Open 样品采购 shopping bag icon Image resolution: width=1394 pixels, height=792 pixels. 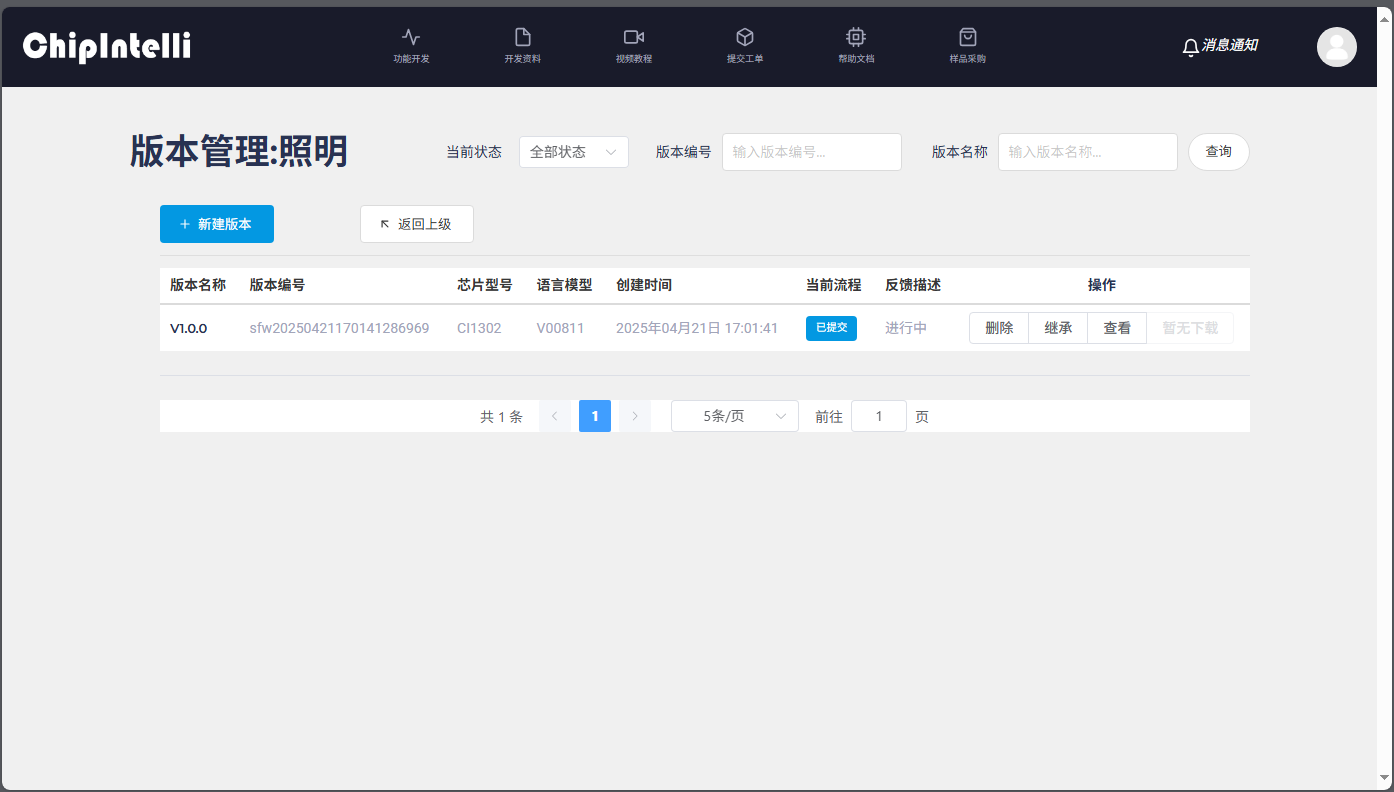click(x=967, y=37)
